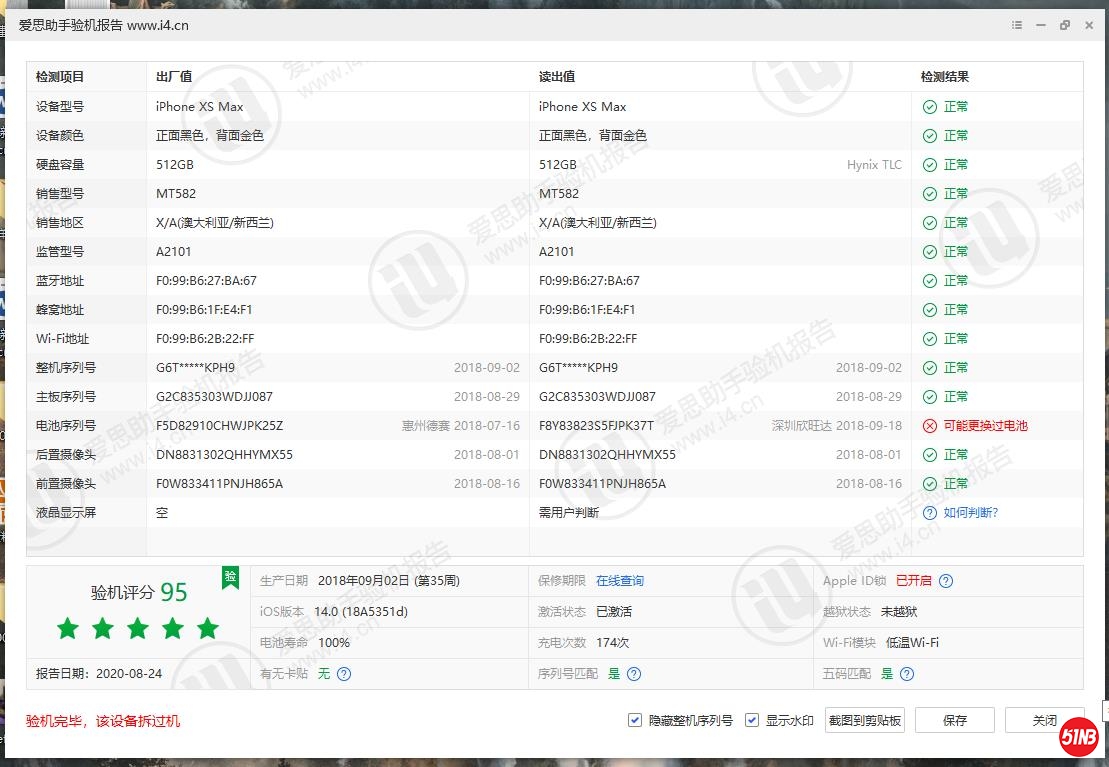Click help icon beside 序列号匹配

click(x=633, y=674)
